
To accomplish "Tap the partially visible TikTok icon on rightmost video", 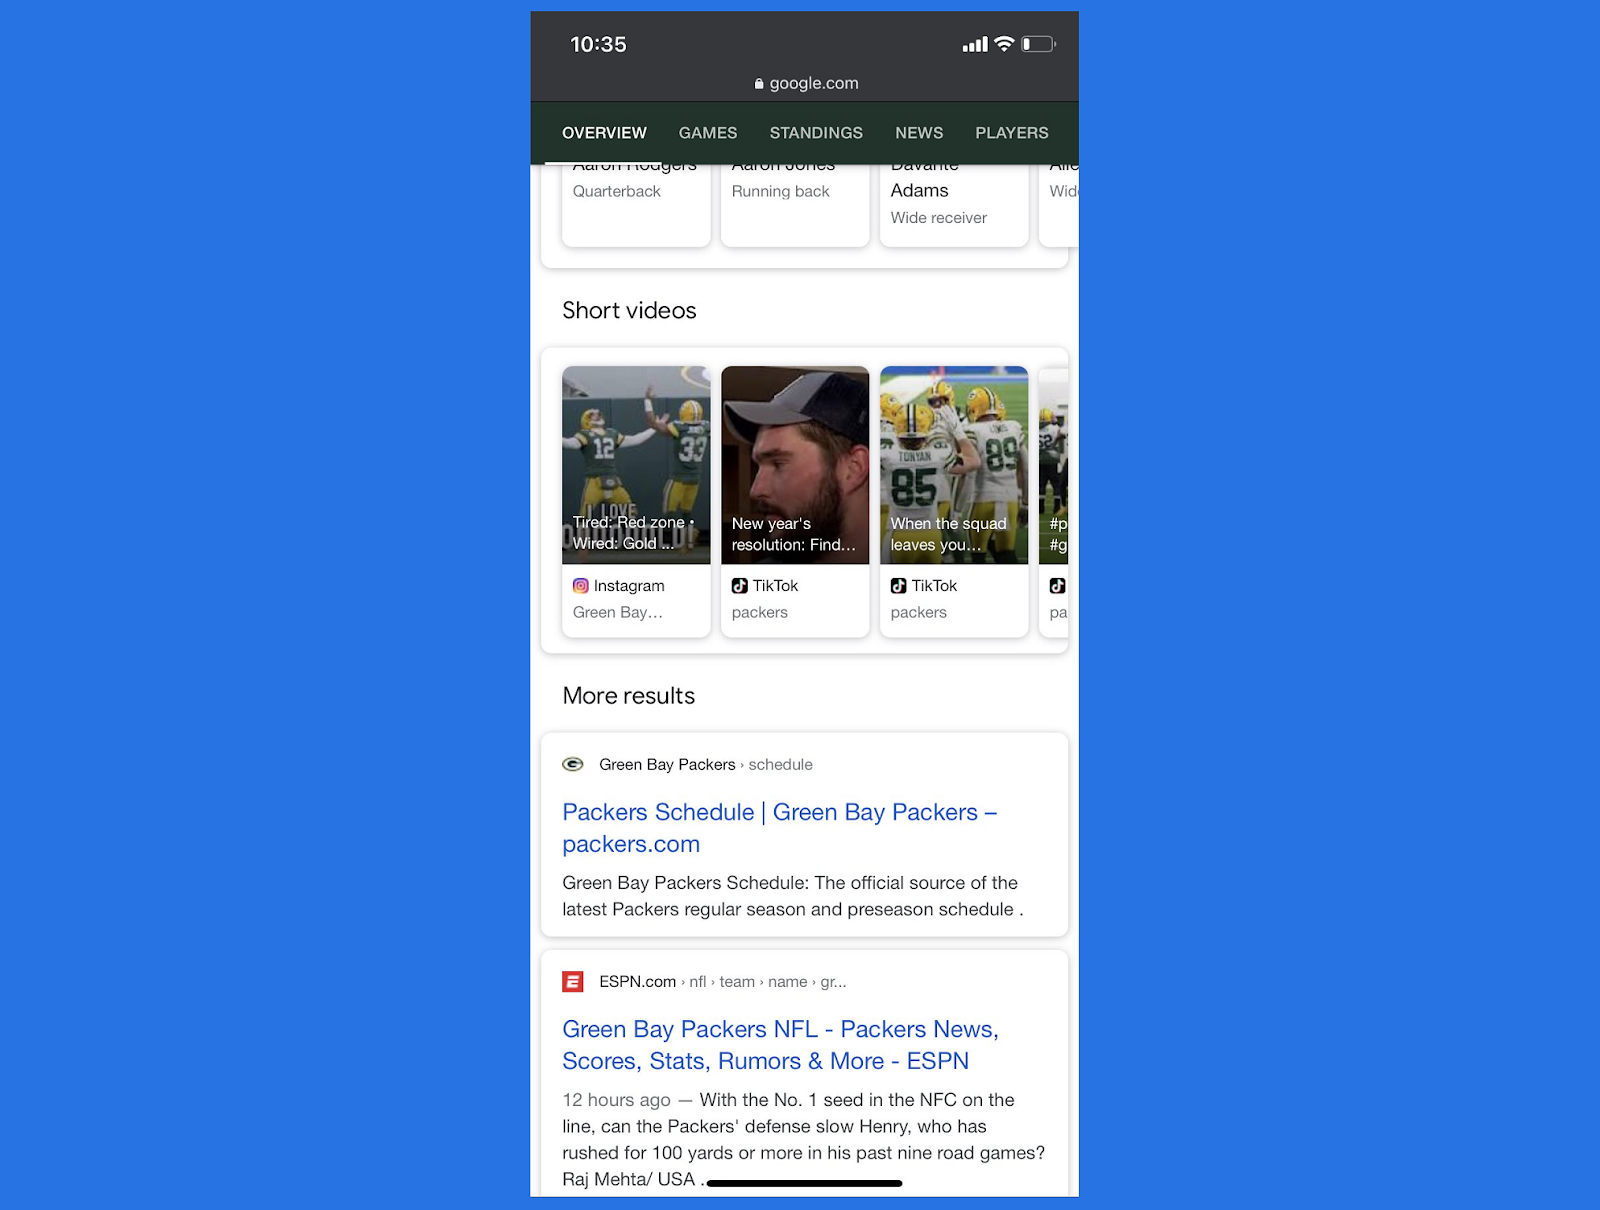I will 1056,586.
